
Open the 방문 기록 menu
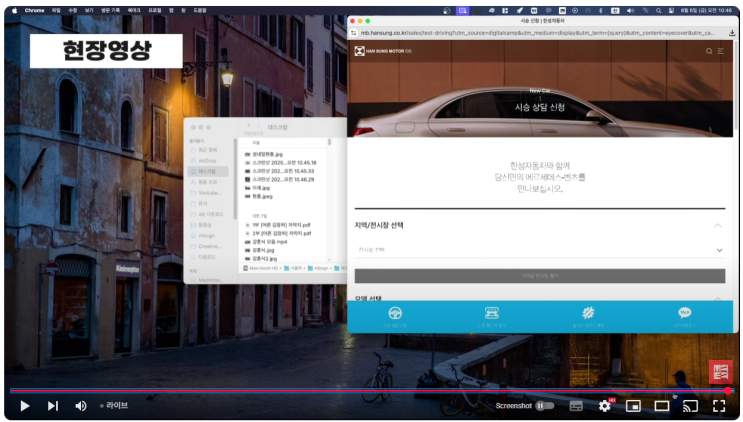[110, 10]
